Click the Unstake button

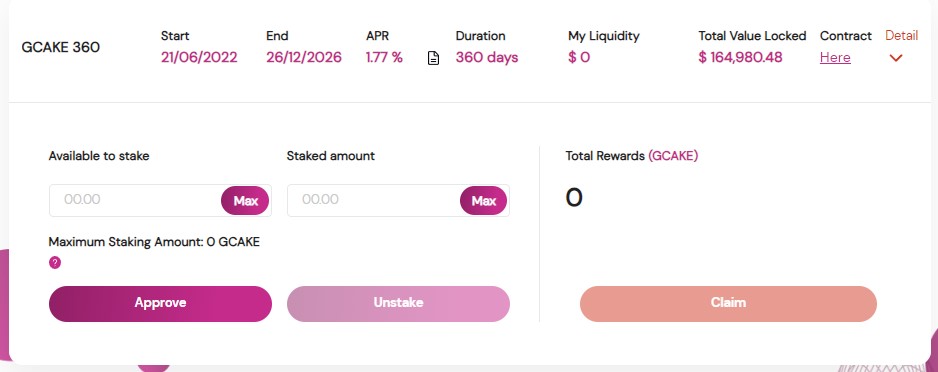pyautogui.click(x=398, y=304)
